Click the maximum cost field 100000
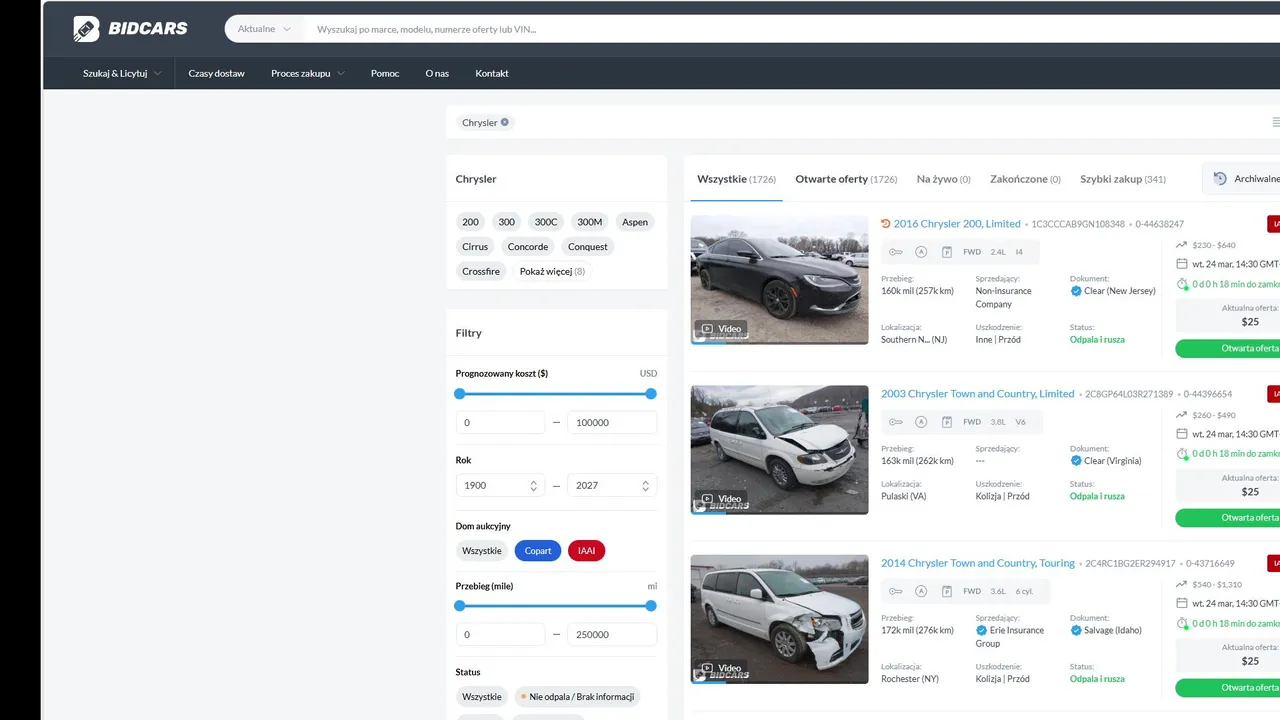The width and height of the screenshot is (1280, 720). (x=612, y=422)
